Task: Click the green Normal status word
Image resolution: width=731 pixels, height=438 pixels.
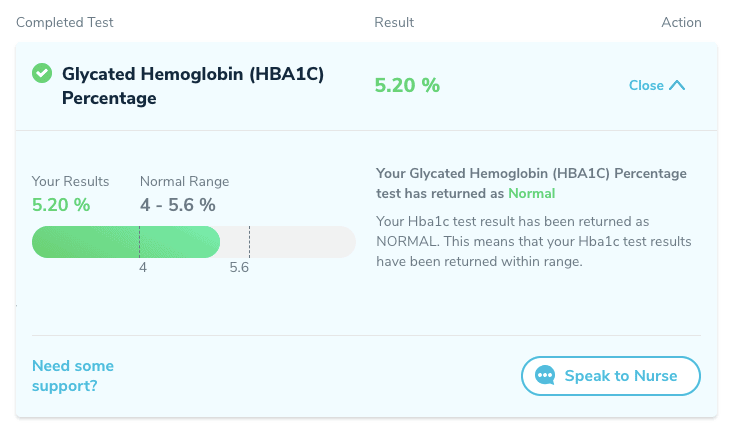Action: 531,193
